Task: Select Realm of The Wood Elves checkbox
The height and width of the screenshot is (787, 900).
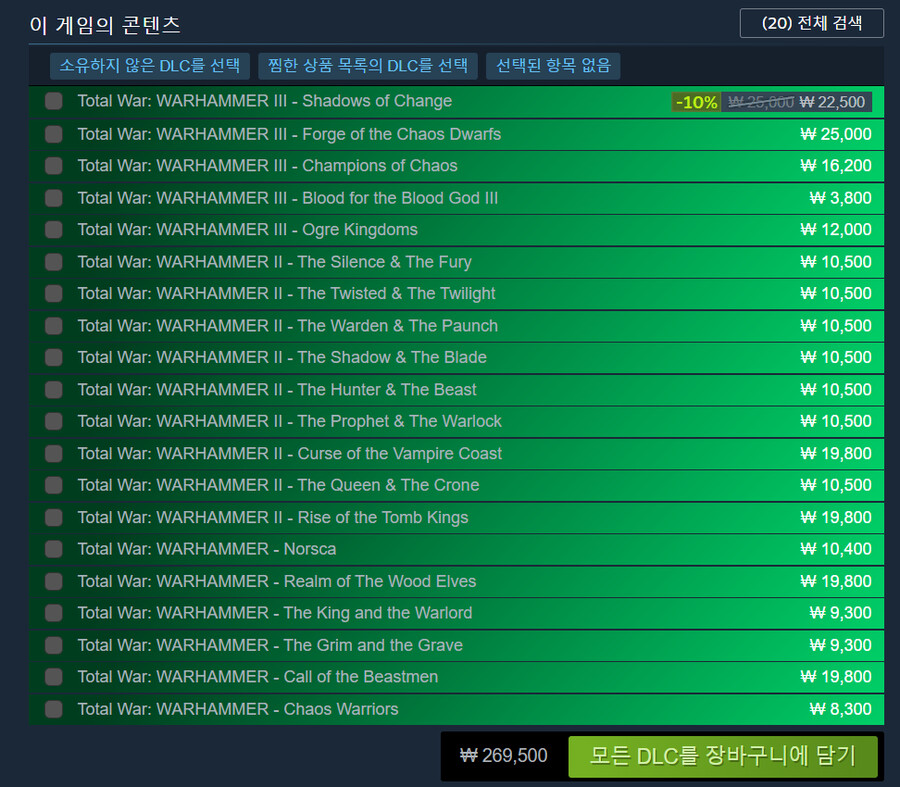Action: pos(54,581)
